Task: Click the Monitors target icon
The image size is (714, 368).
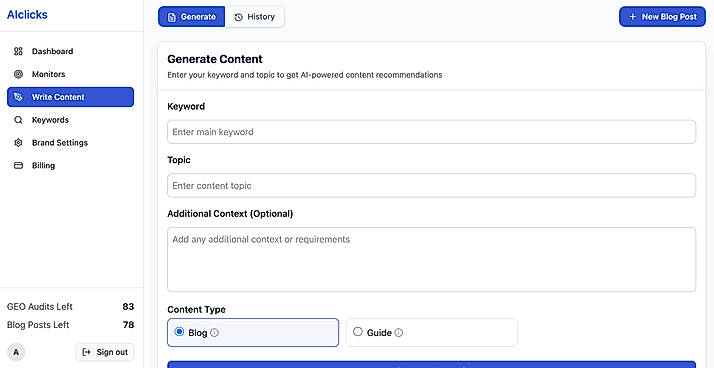Action: (18, 74)
